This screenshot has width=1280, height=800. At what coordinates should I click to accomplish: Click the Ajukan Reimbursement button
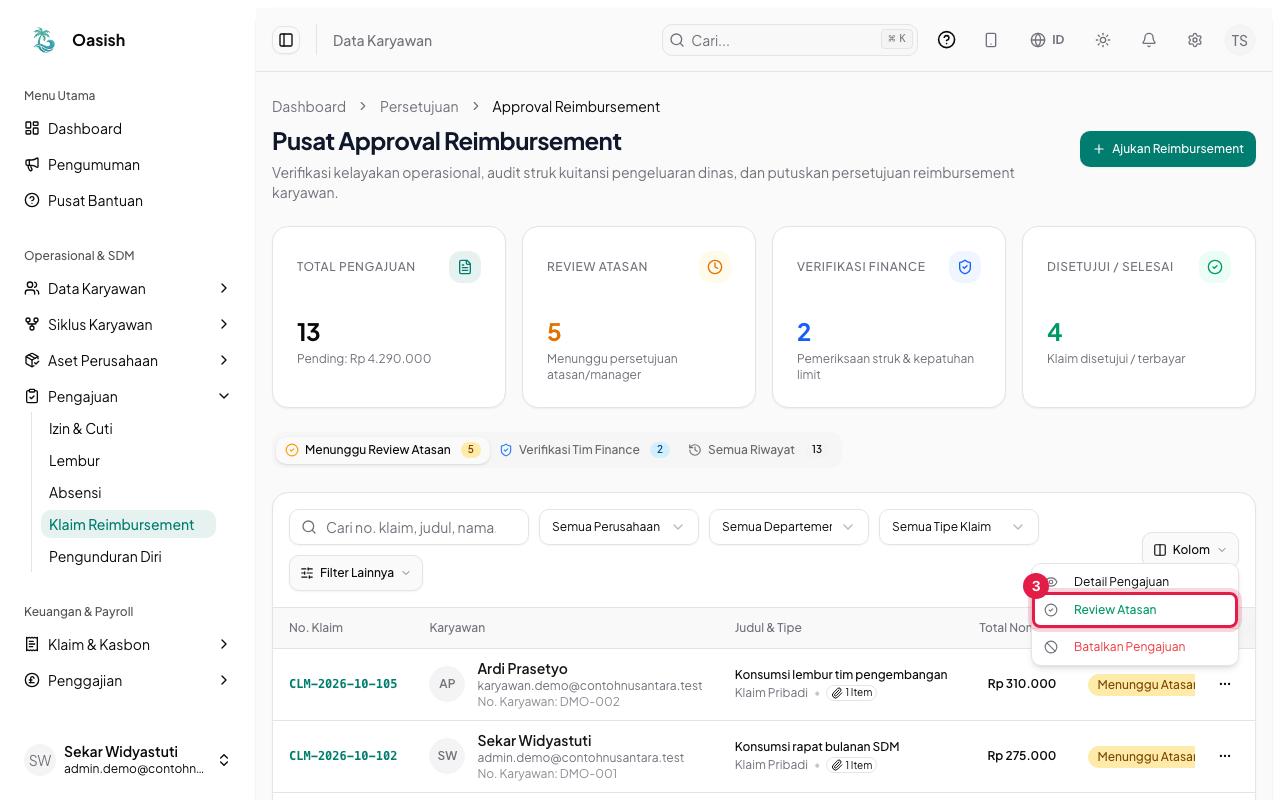pos(1168,149)
